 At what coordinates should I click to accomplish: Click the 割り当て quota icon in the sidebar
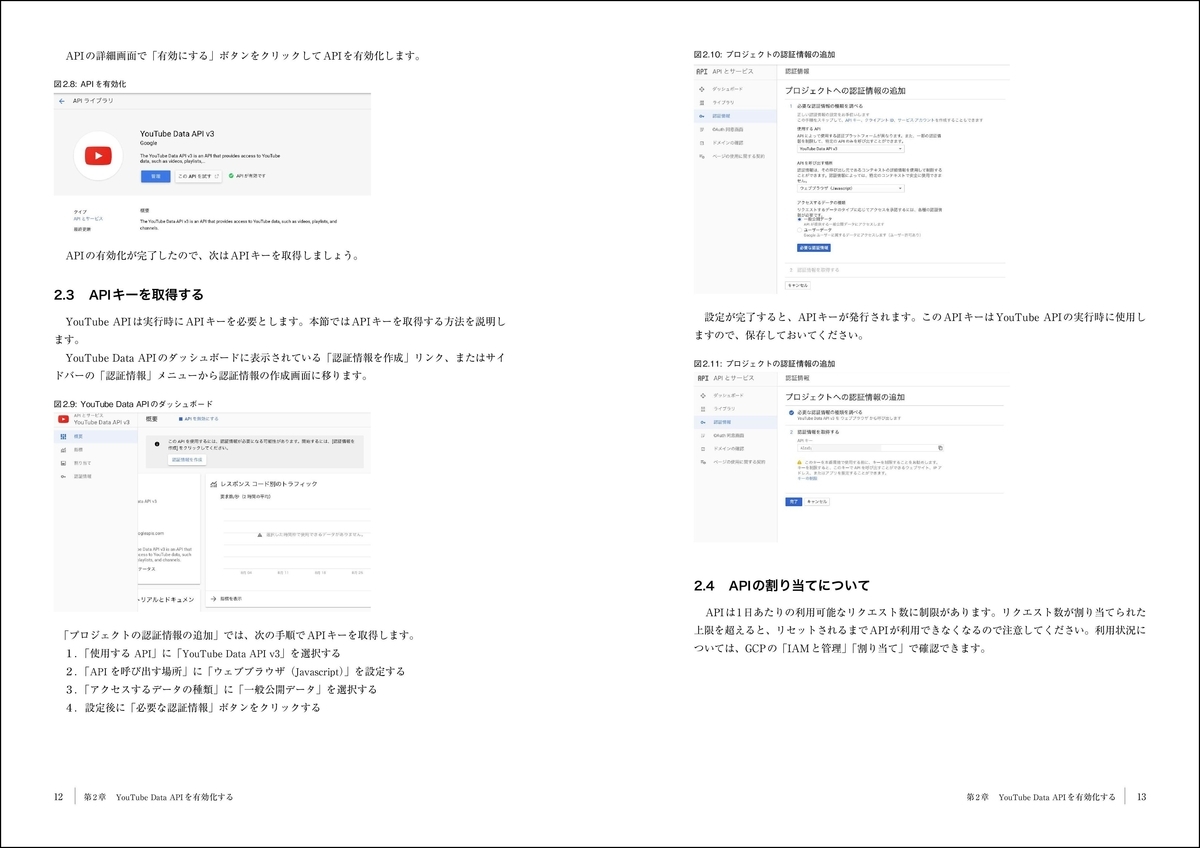click(62, 462)
